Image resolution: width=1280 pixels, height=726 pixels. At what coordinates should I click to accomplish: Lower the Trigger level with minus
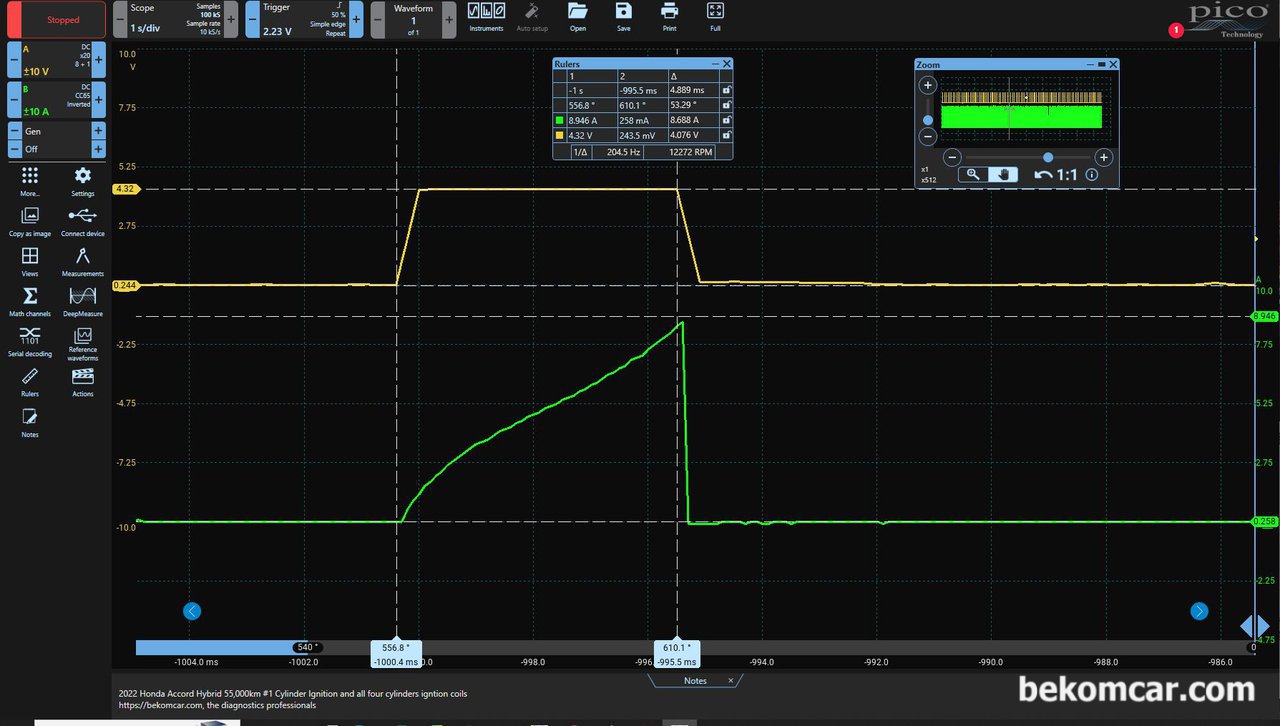(x=253, y=19)
